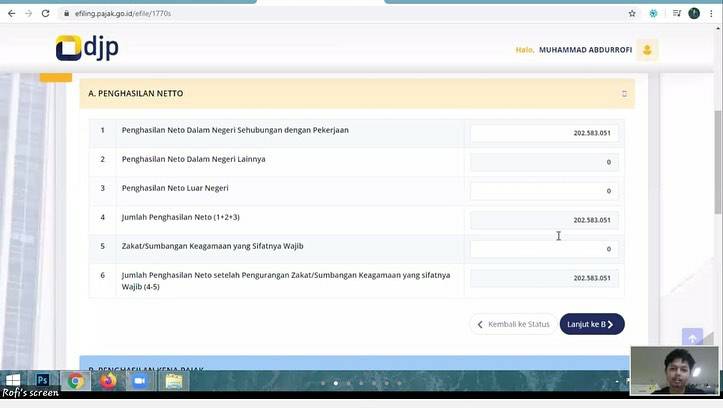Go back using the browser back arrow
Image resolution: width=723 pixels, height=408 pixels.
(x=11, y=13)
